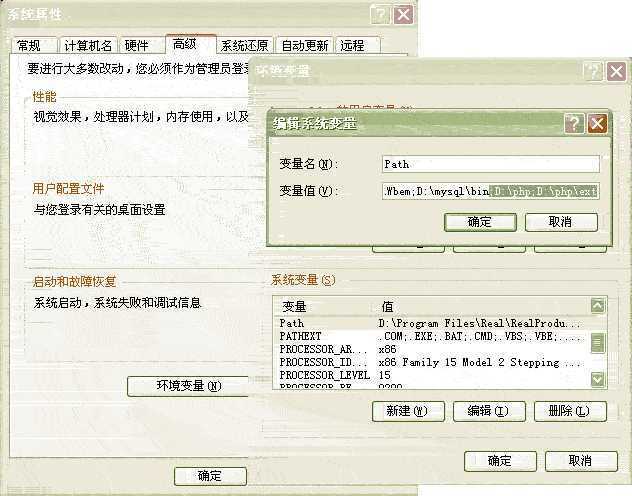Switch to the 常规 tab
Viewport: 632px width, 496px height.
[34, 45]
